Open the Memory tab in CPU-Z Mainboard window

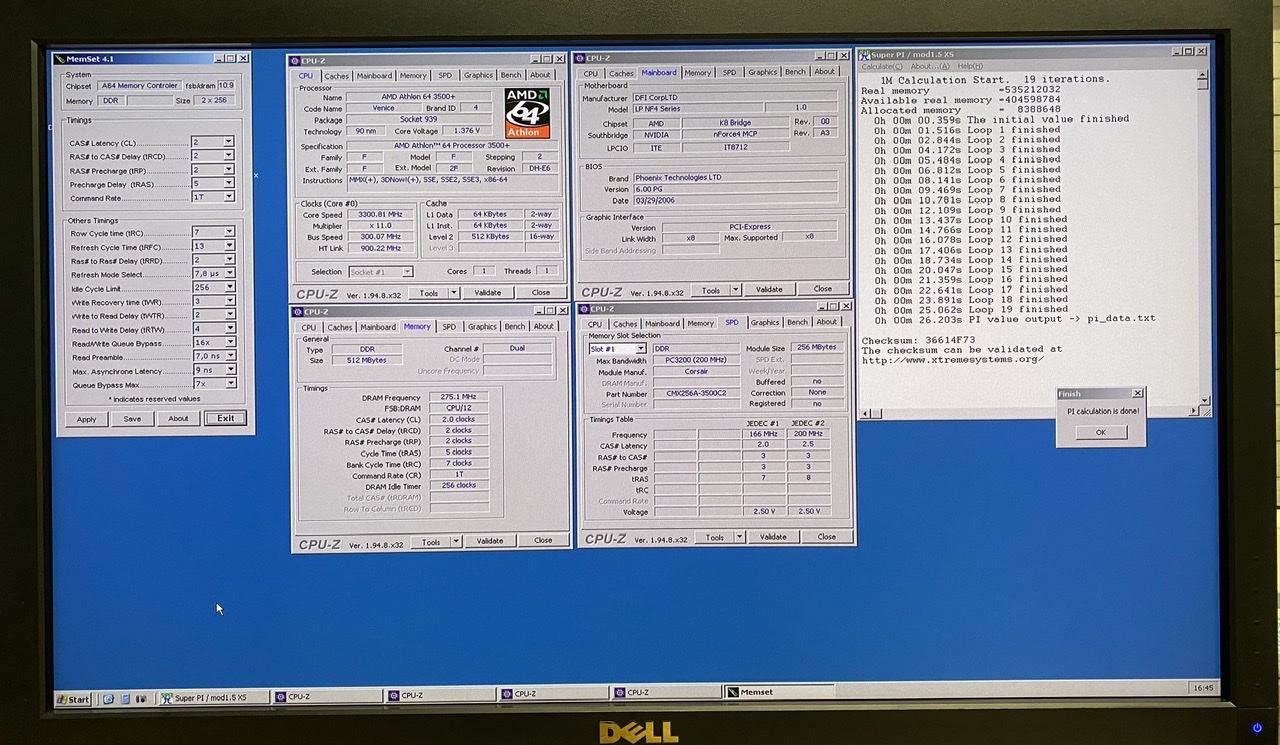point(698,72)
